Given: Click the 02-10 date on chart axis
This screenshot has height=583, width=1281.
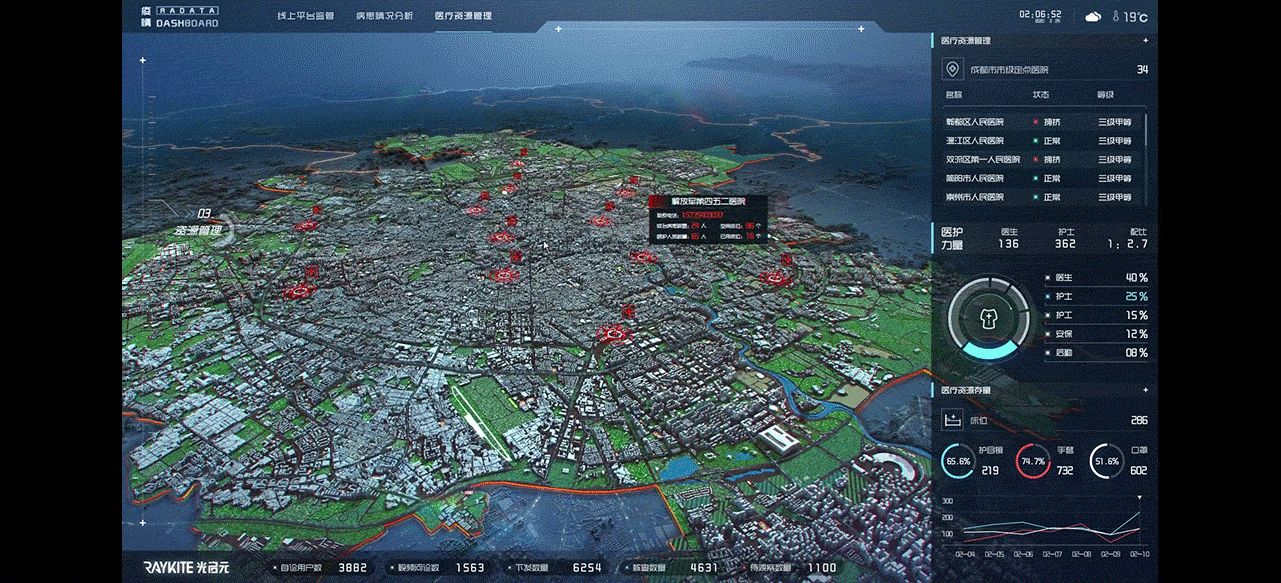Looking at the screenshot, I should (x=1138, y=554).
